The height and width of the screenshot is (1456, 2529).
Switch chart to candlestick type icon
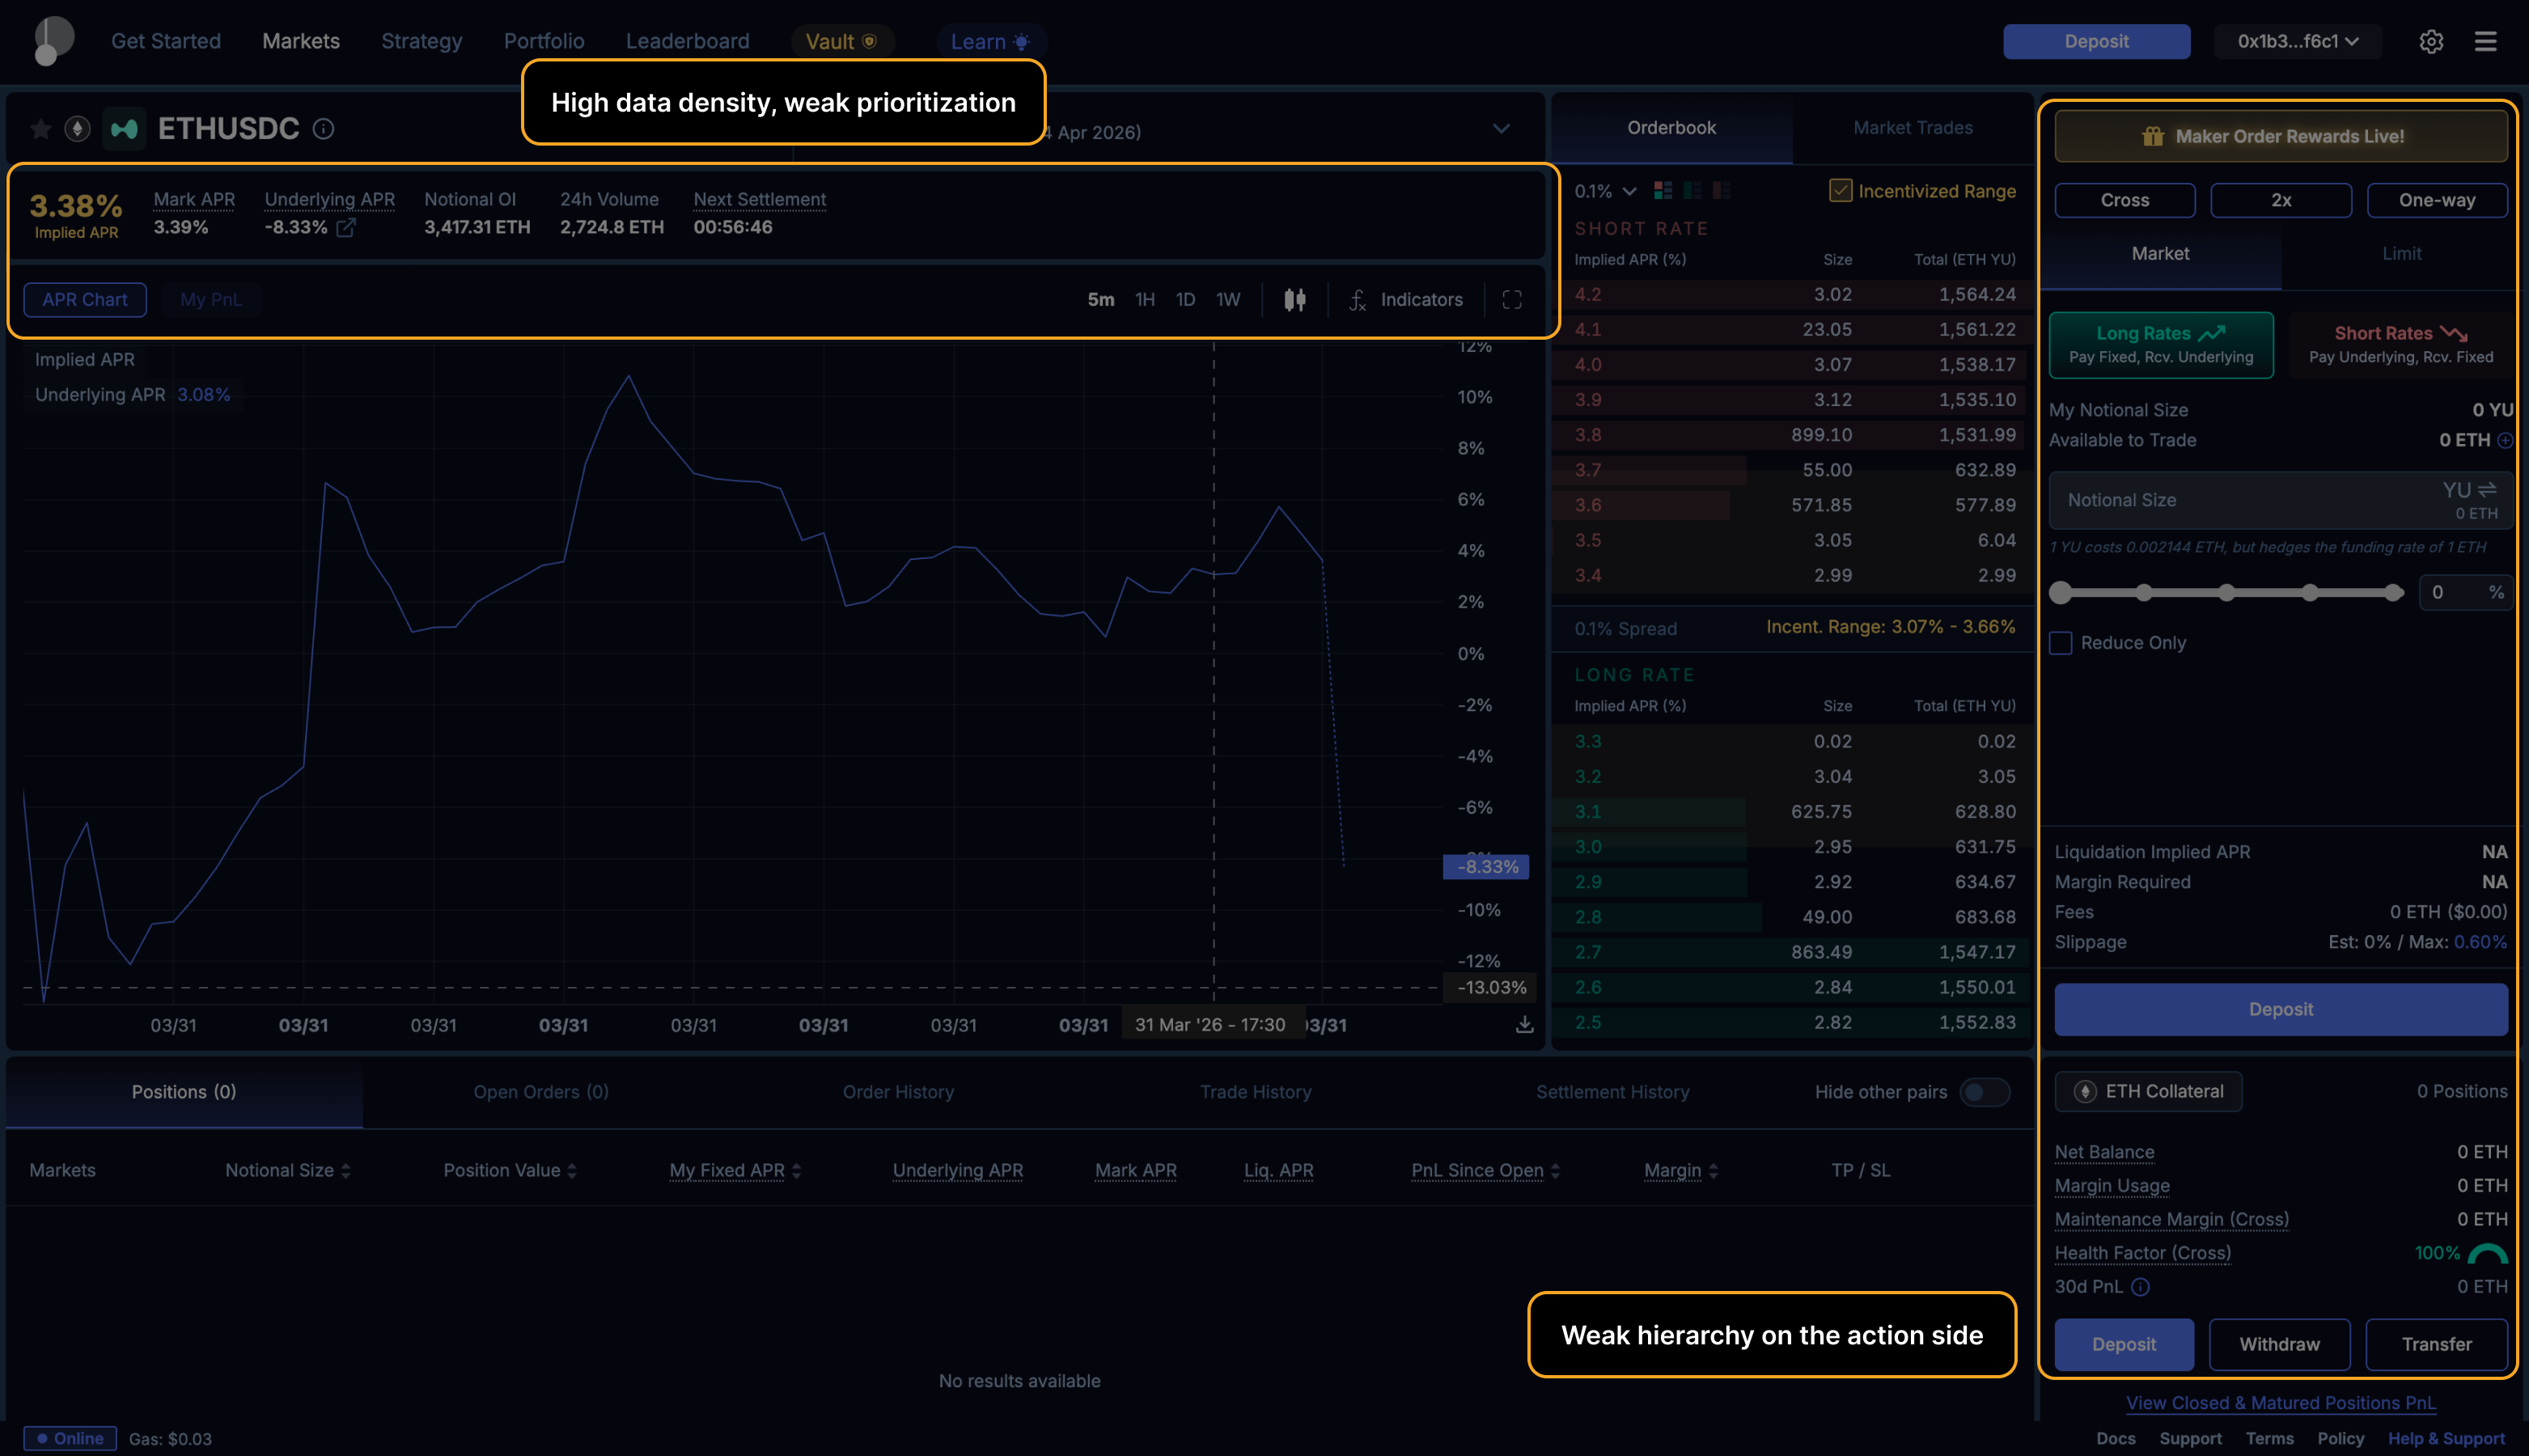click(x=1294, y=300)
